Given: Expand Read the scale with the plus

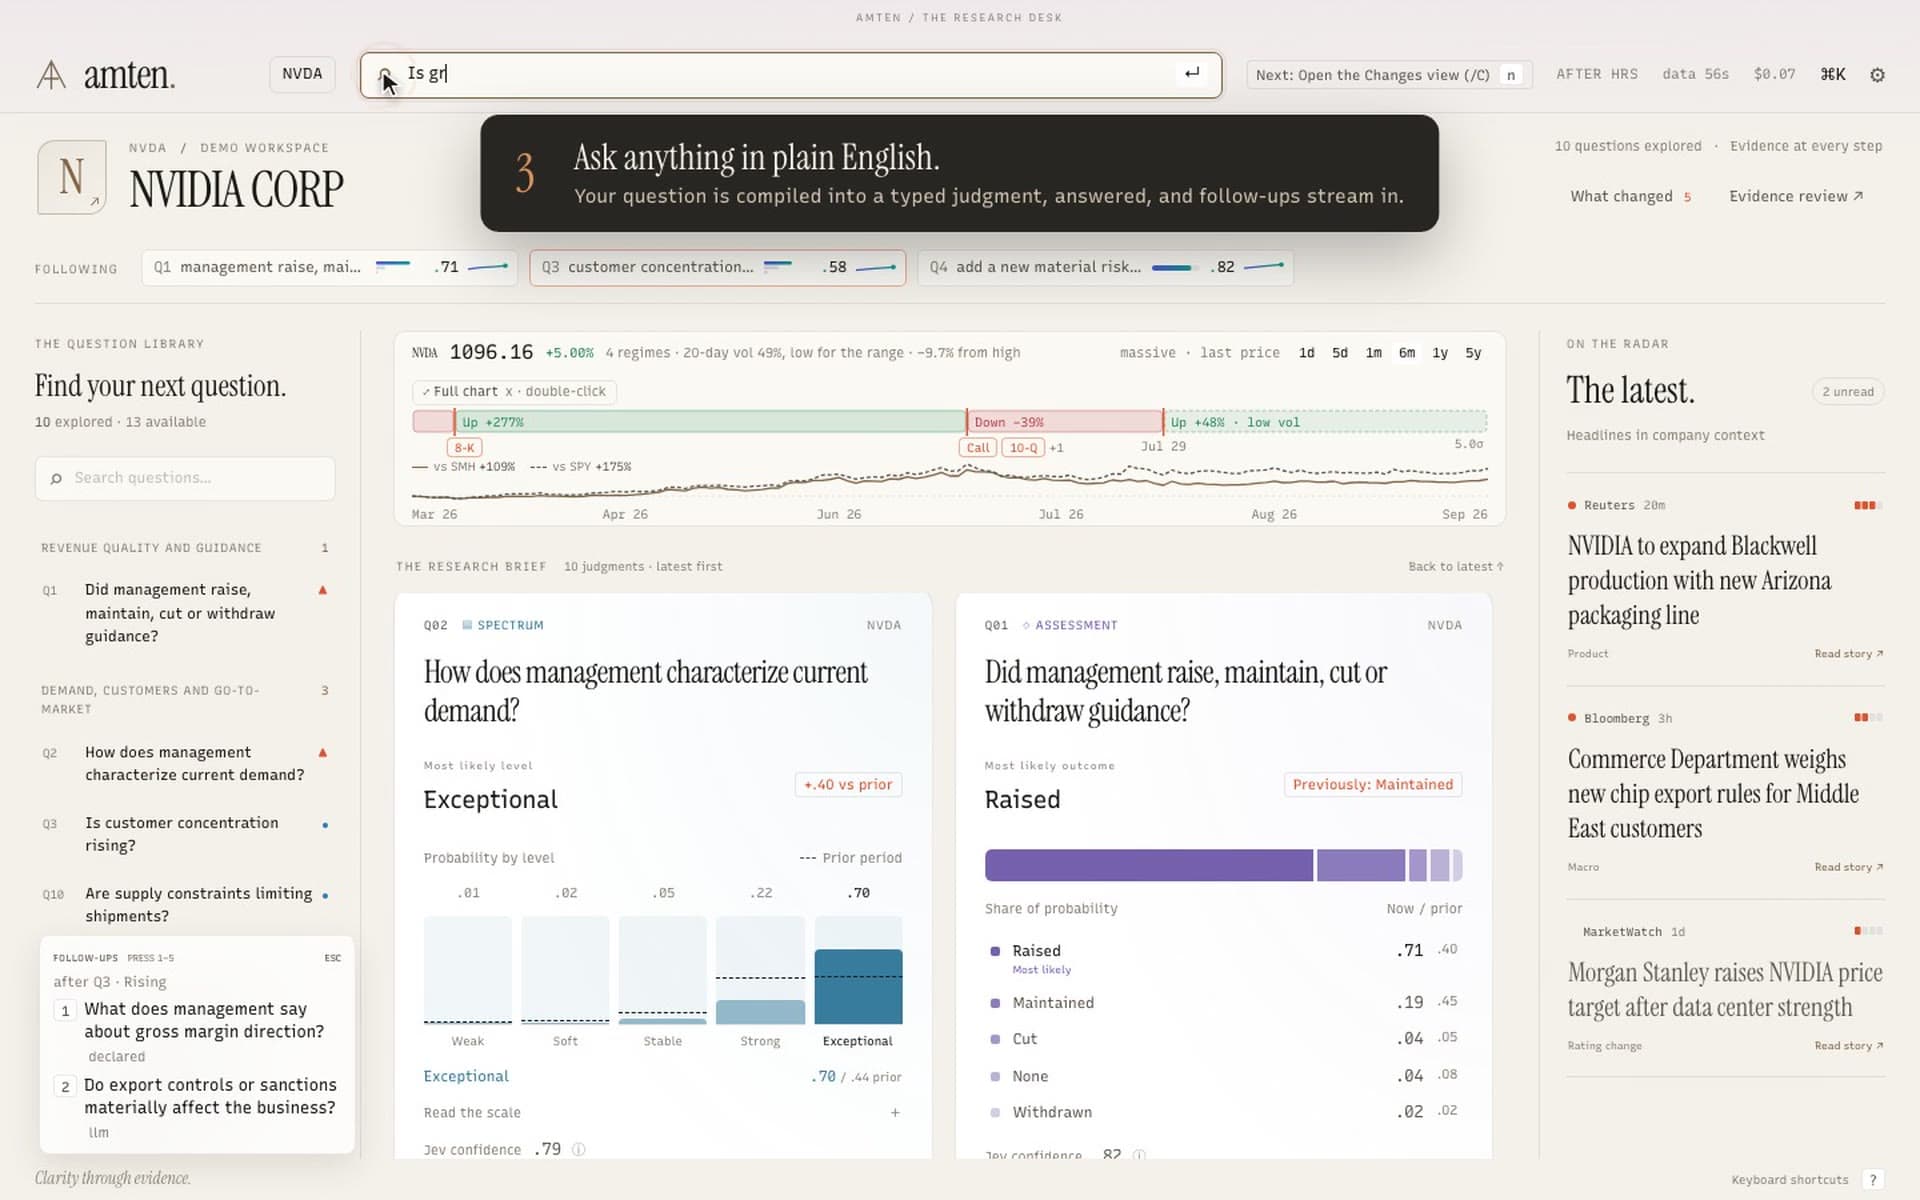Looking at the screenshot, I should [x=895, y=1113].
